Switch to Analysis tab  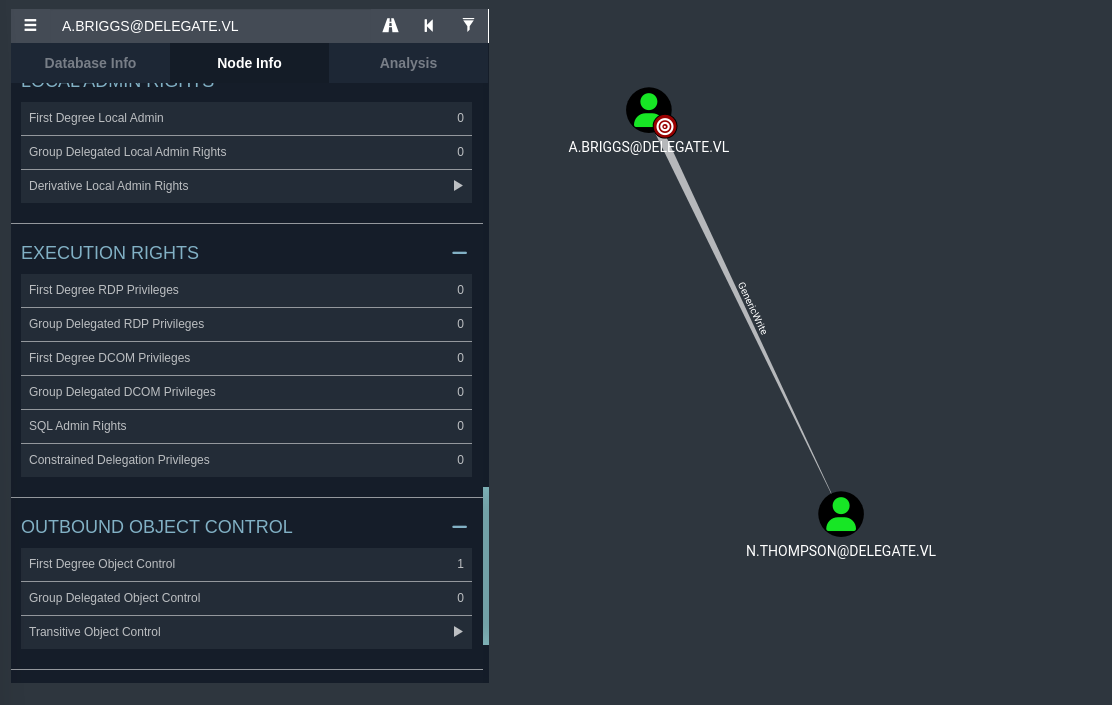[408, 63]
